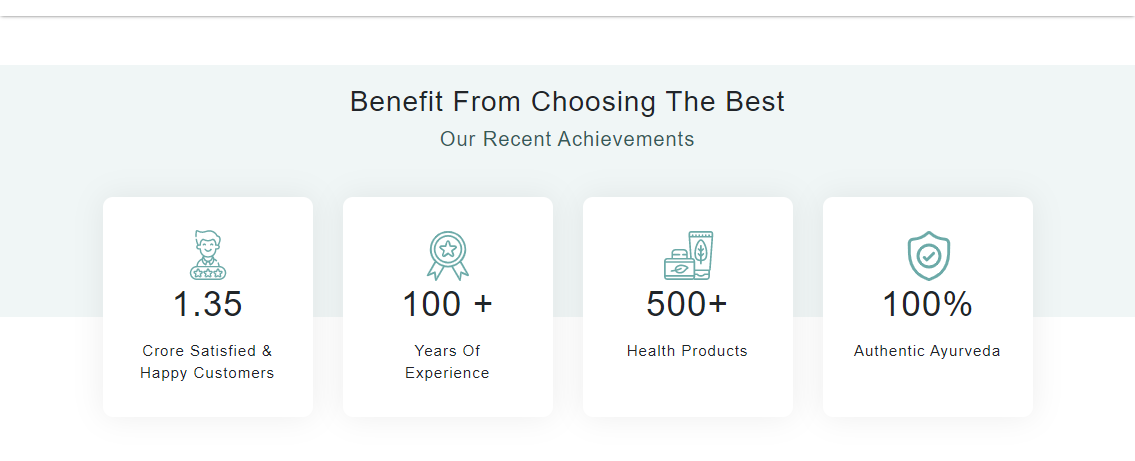
Task: Click the 500+ products count
Action: (x=687, y=304)
